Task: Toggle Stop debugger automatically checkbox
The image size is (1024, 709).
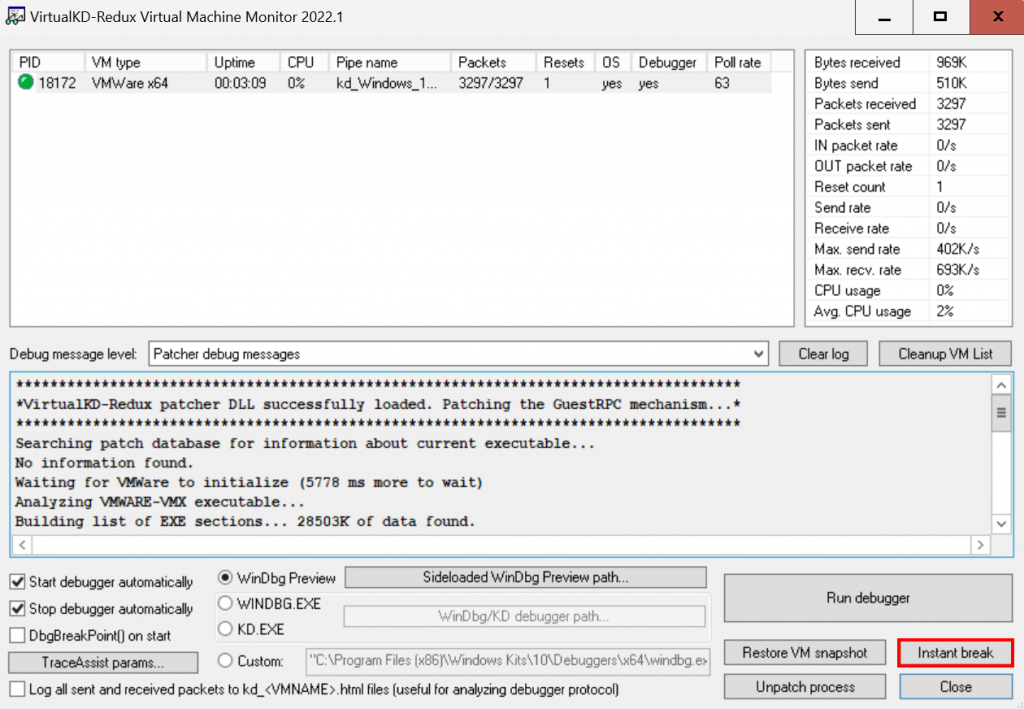Action: [18, 608]
